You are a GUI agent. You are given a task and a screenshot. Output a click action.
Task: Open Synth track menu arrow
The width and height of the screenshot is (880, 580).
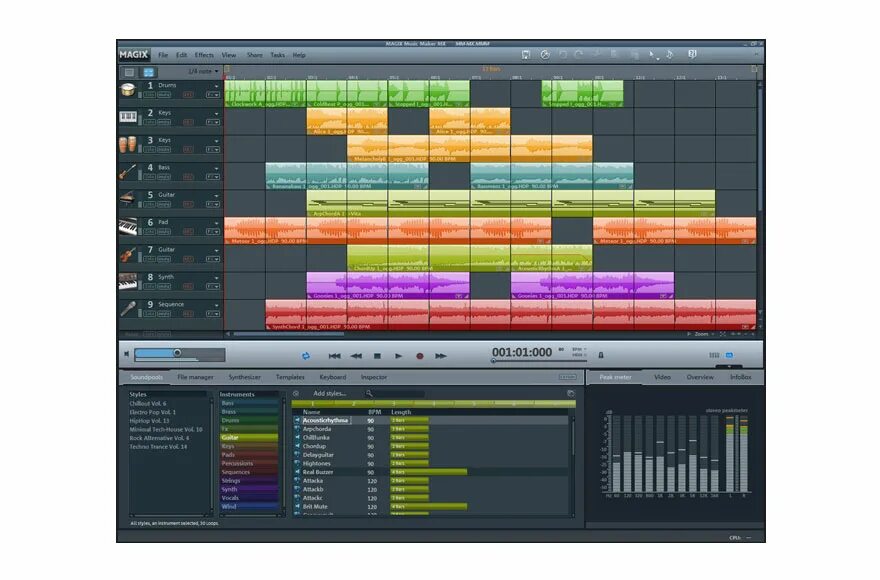(216, 278)
